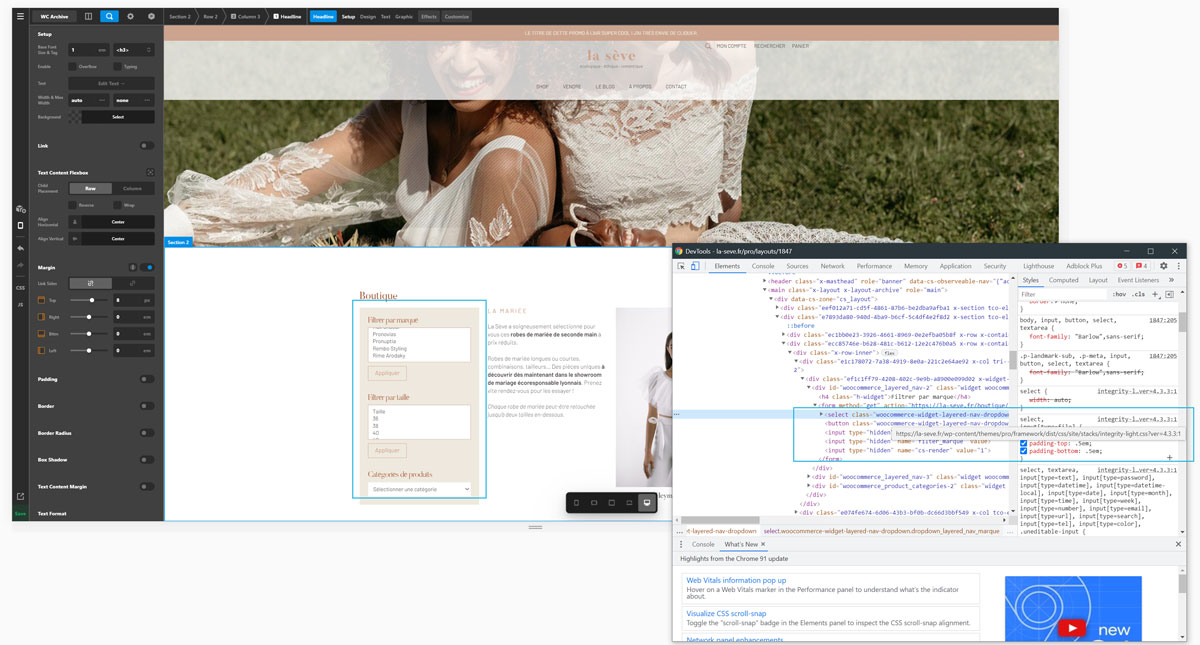Toggle the Link switch
The image size is (1200, 645).
click(x=147, y=145)
